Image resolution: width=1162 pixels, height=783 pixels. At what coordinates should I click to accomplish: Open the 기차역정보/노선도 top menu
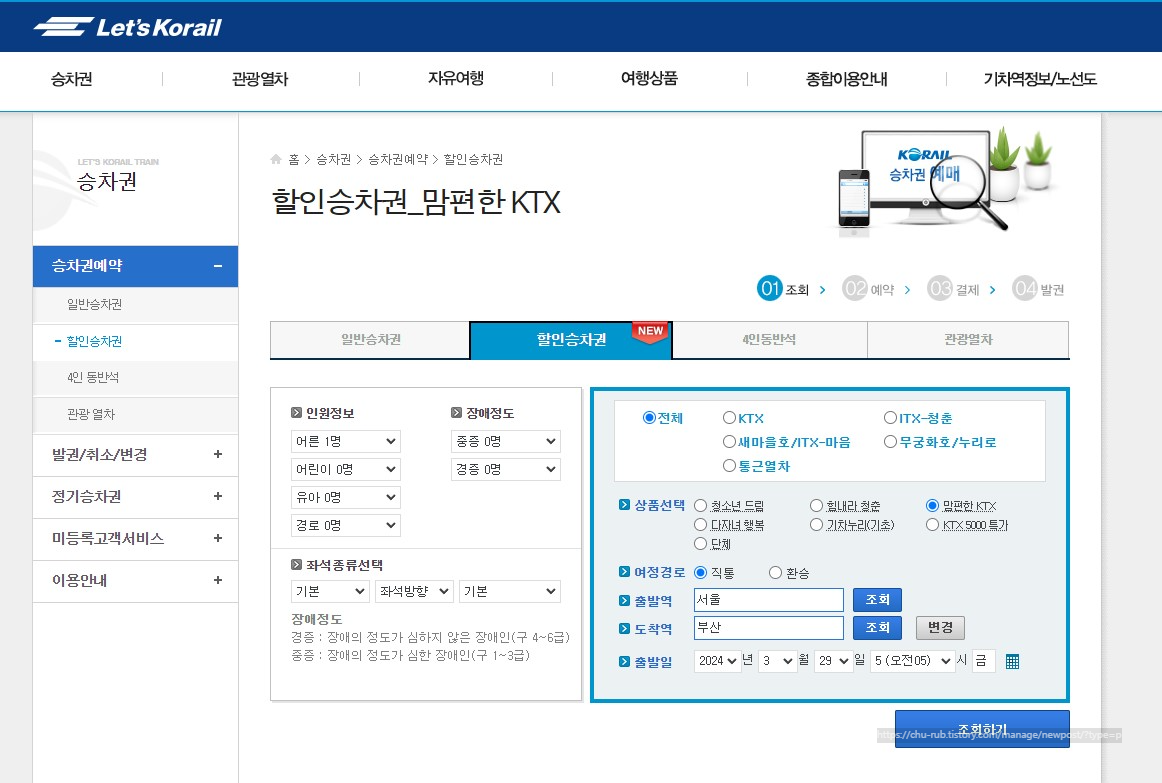[x=1040, y=79]
